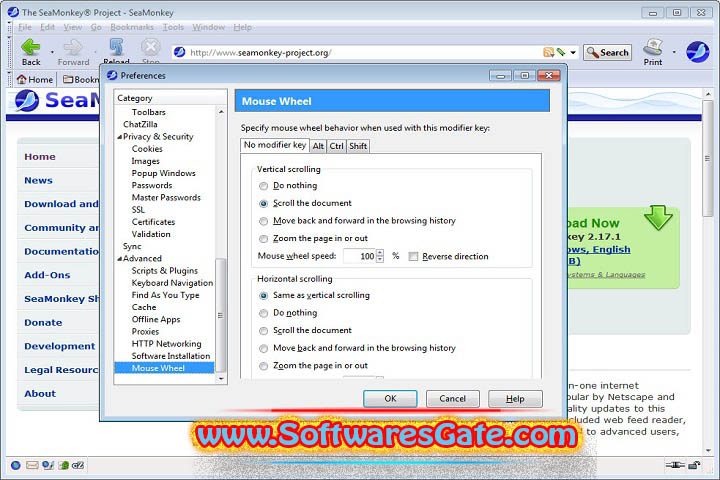Open the File menu
The image size is (720, 480).
pos(25,27)
